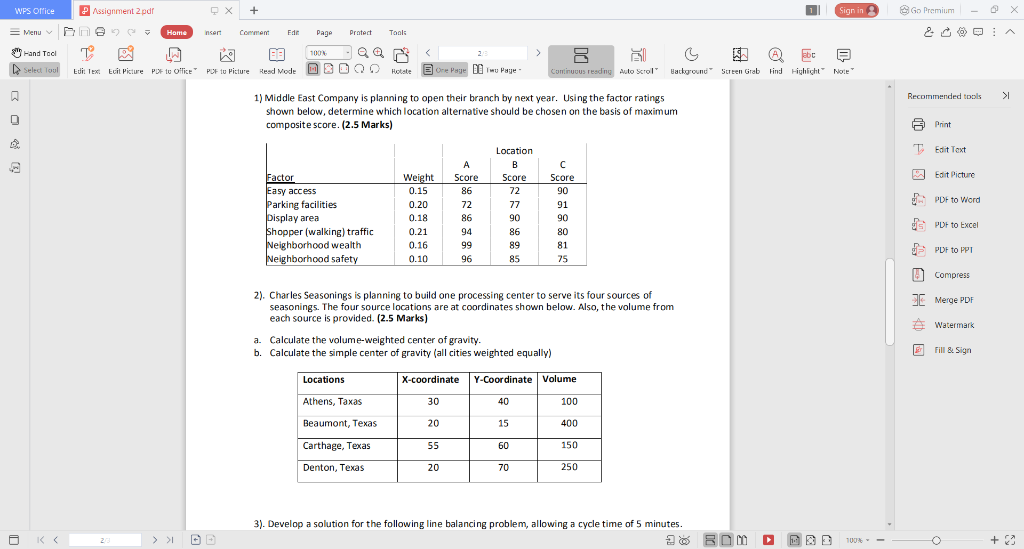Toggle navigation pane icon at bottom left

14,540
